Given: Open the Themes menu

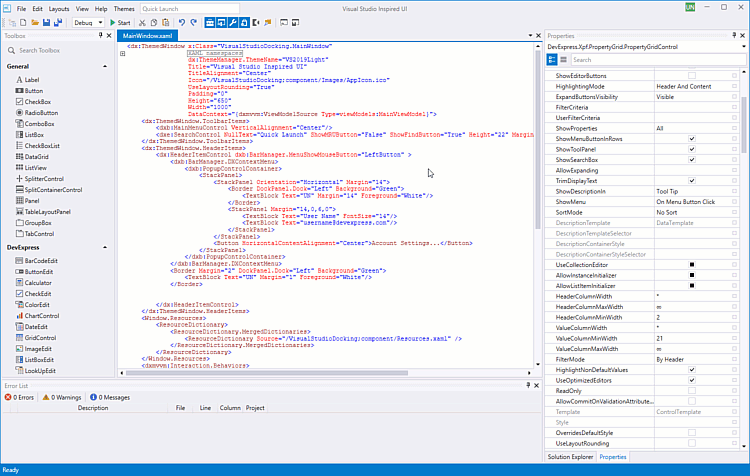Looking at the screenshot, I should tap(124, 8).
